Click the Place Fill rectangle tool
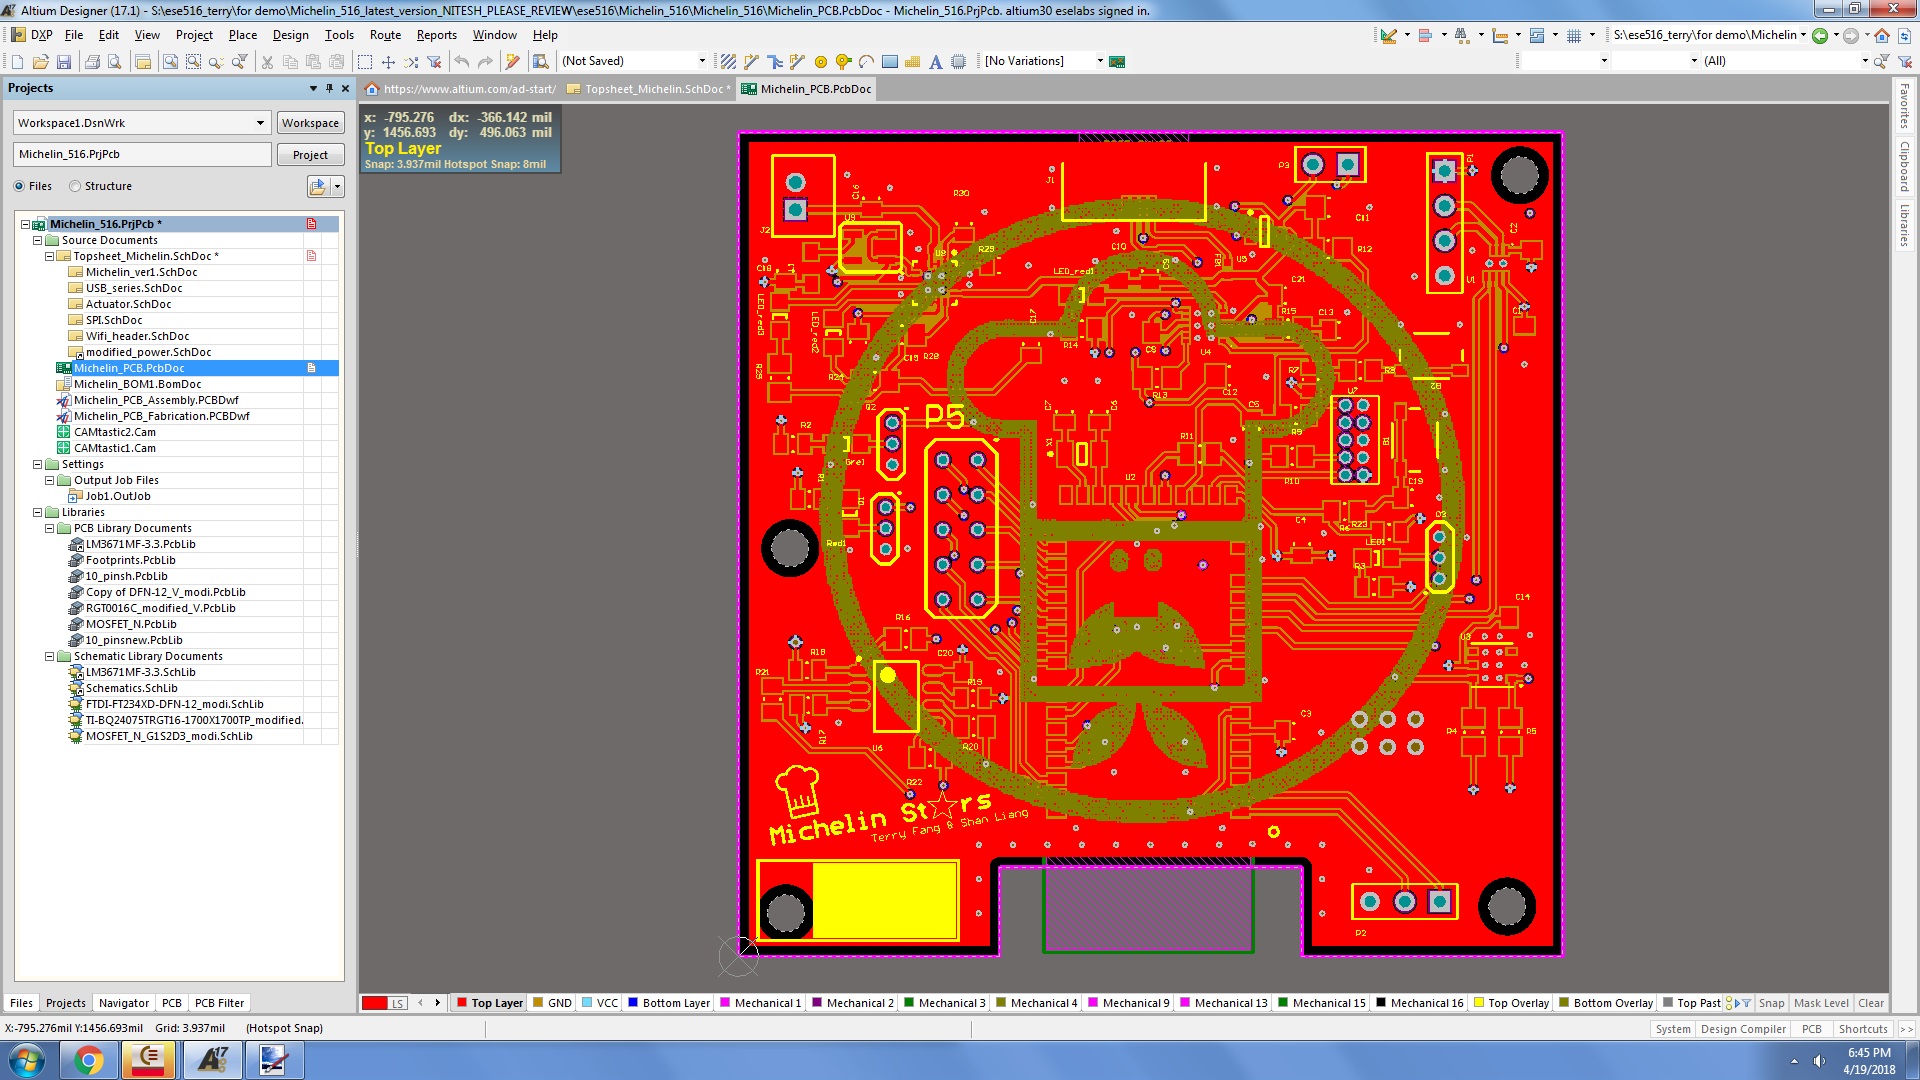This screenshot has width=1920, height=1080. [889, 62]
